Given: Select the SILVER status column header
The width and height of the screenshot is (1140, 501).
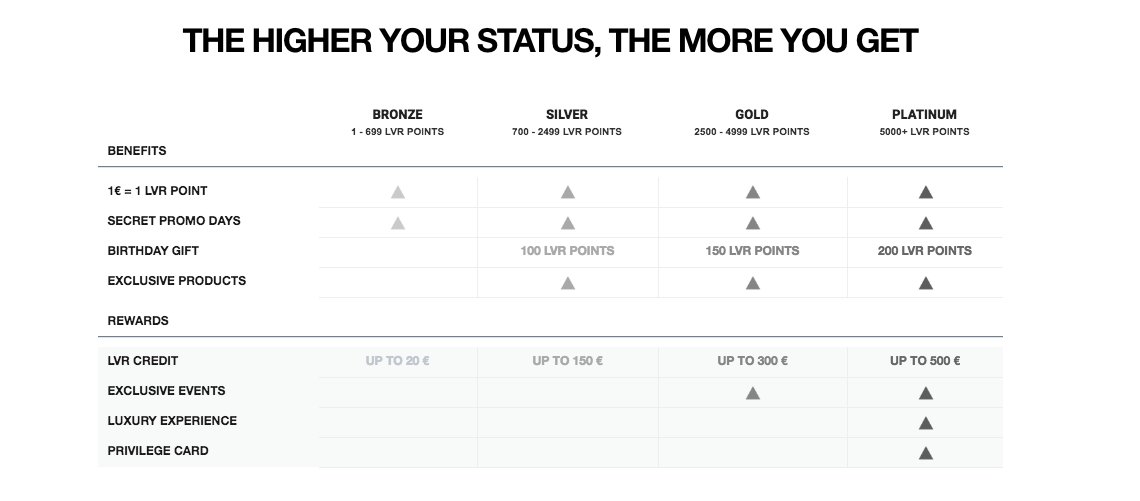Looking at the screenshot, I should (x=567, y=114).
